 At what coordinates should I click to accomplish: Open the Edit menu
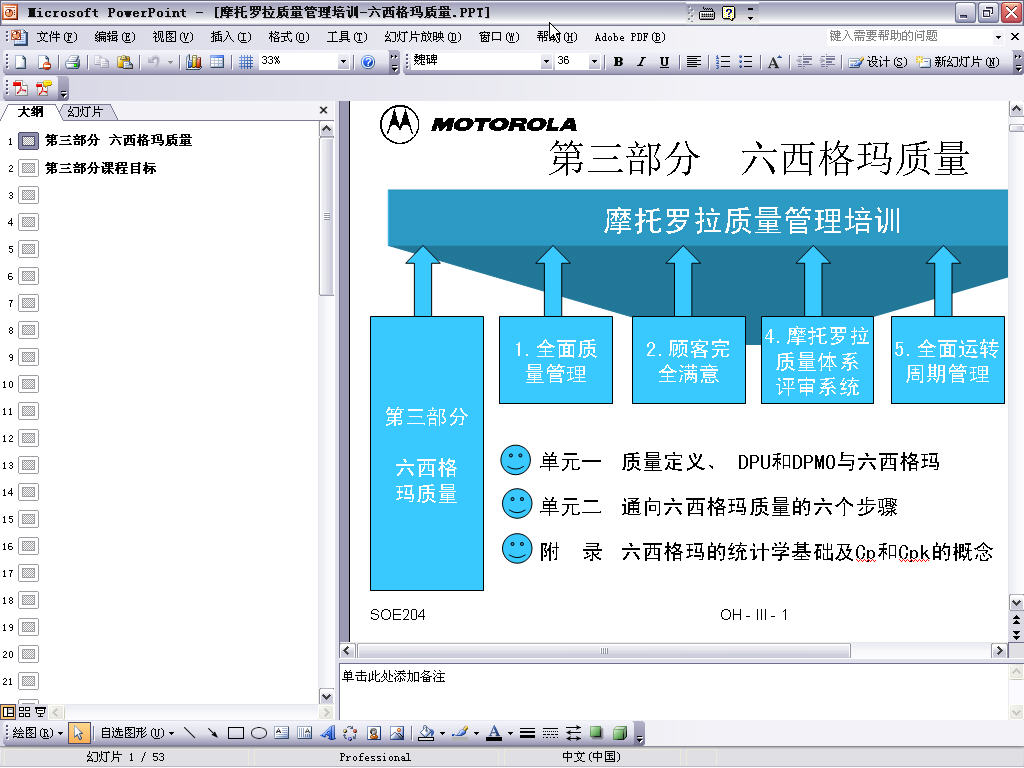(114, 37)
